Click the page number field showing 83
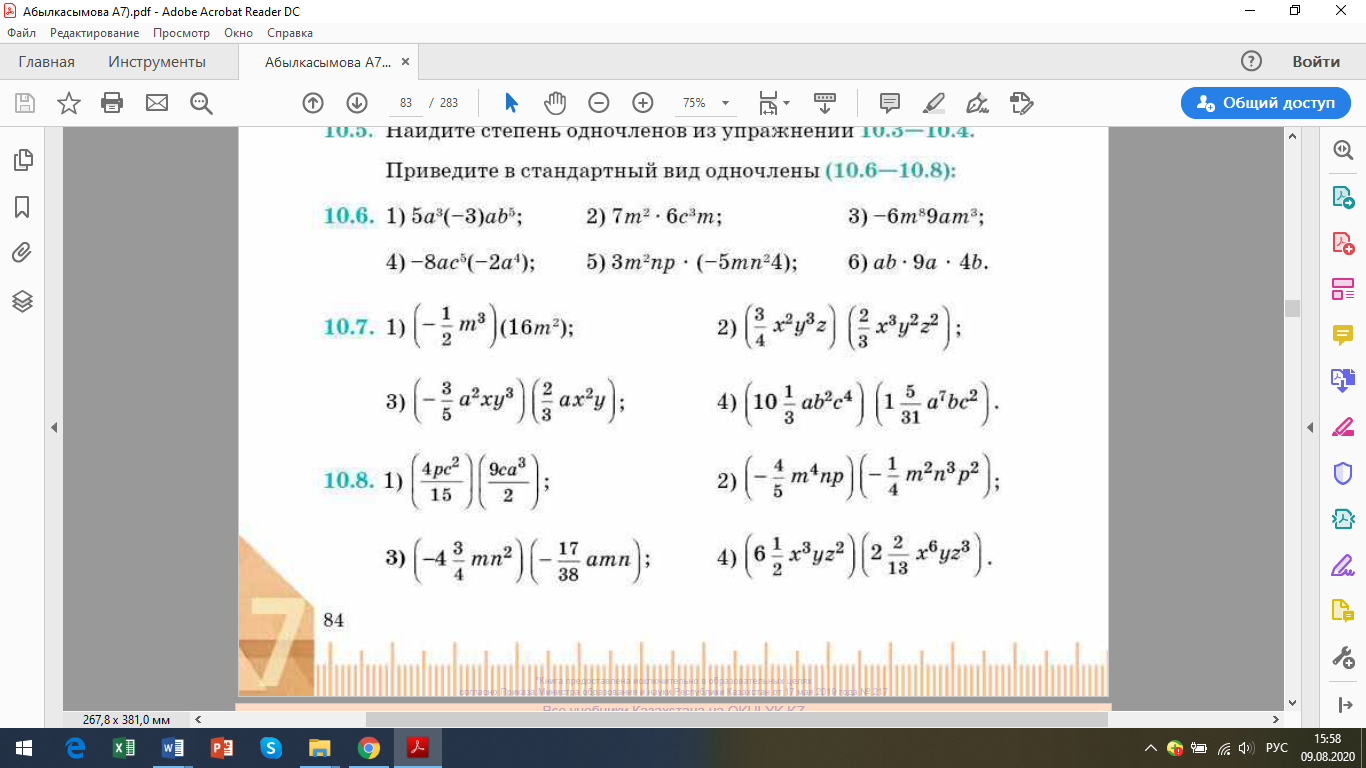 pos(405,103)
